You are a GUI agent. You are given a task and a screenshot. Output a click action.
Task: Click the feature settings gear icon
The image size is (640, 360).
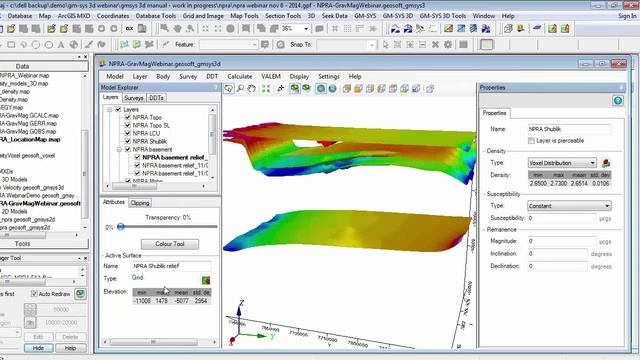tap(448, 44)
